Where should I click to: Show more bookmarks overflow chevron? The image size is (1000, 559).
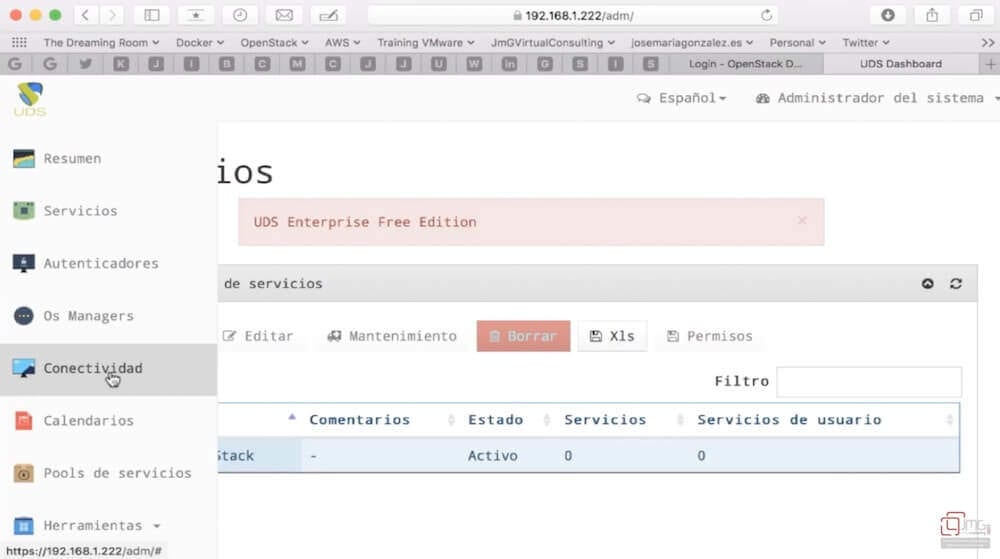coord(987,43)
